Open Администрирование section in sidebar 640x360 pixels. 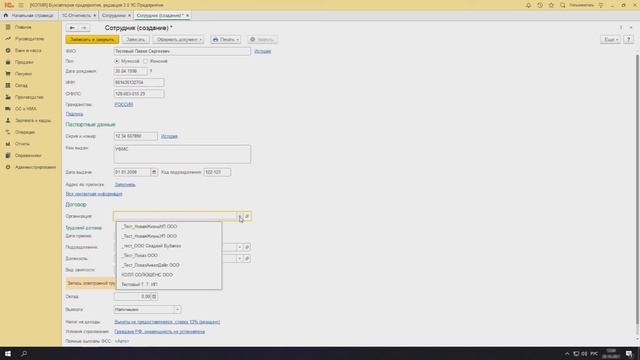coord(35,167)
